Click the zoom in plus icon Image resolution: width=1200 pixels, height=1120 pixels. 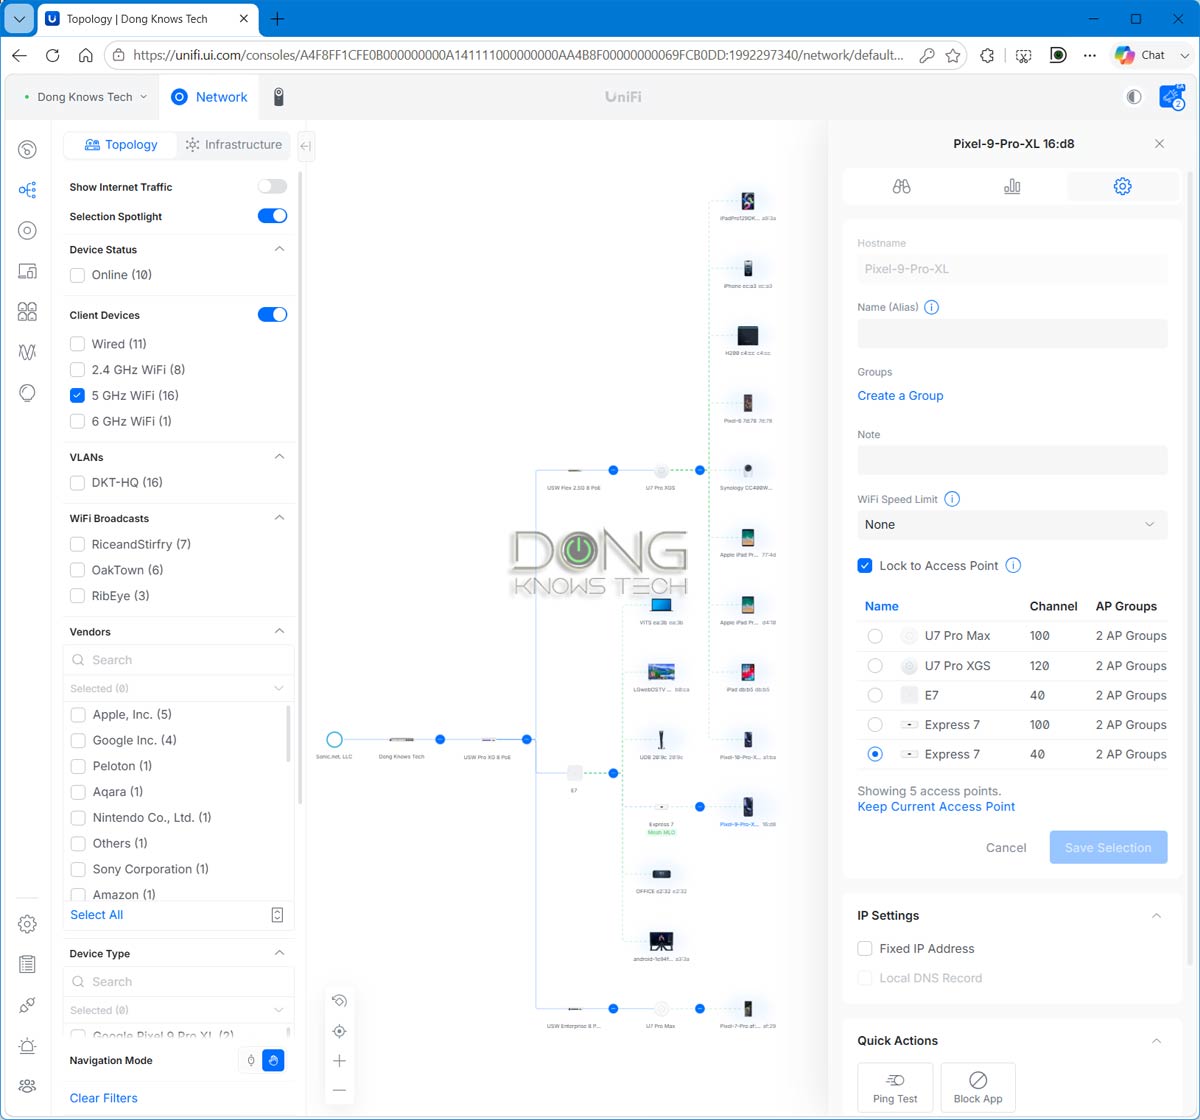(x=340, y=1060)
